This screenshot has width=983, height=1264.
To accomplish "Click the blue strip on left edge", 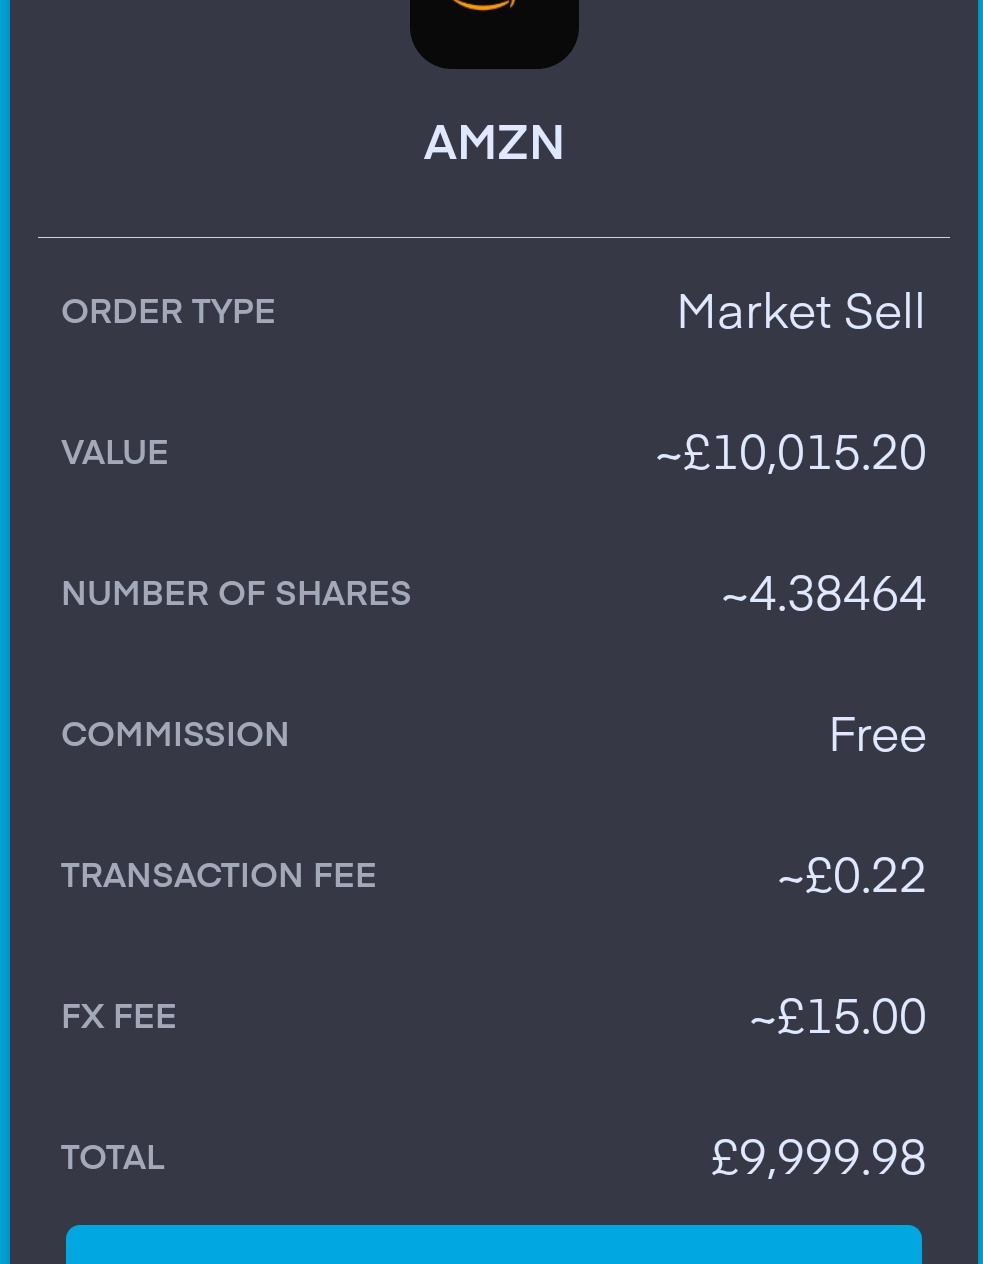I will pos(4,632).
